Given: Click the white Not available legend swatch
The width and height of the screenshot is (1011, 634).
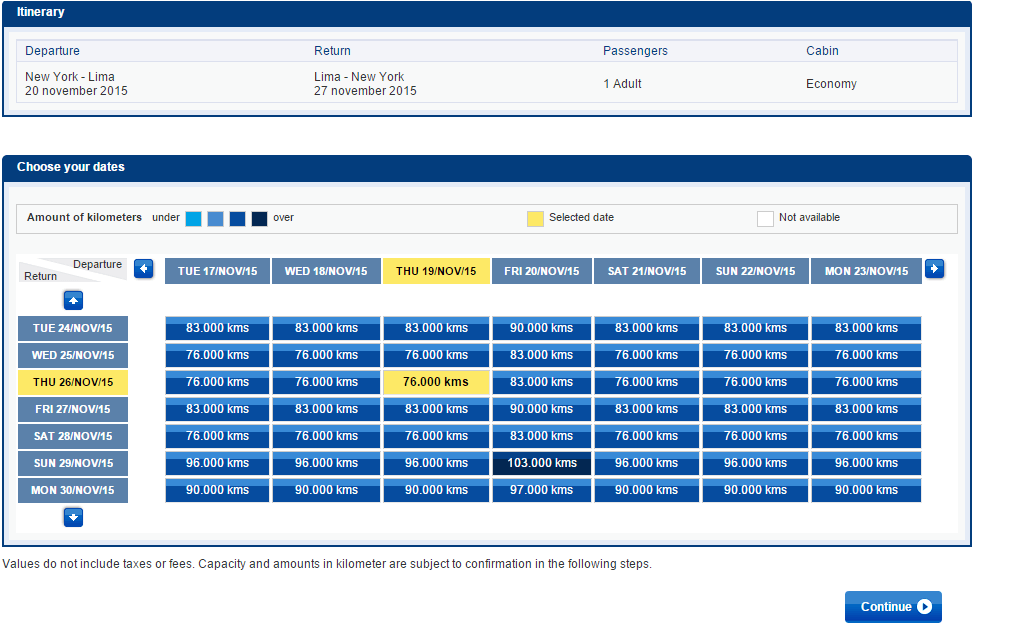Looking at the screenshot, I should (765, 219).
